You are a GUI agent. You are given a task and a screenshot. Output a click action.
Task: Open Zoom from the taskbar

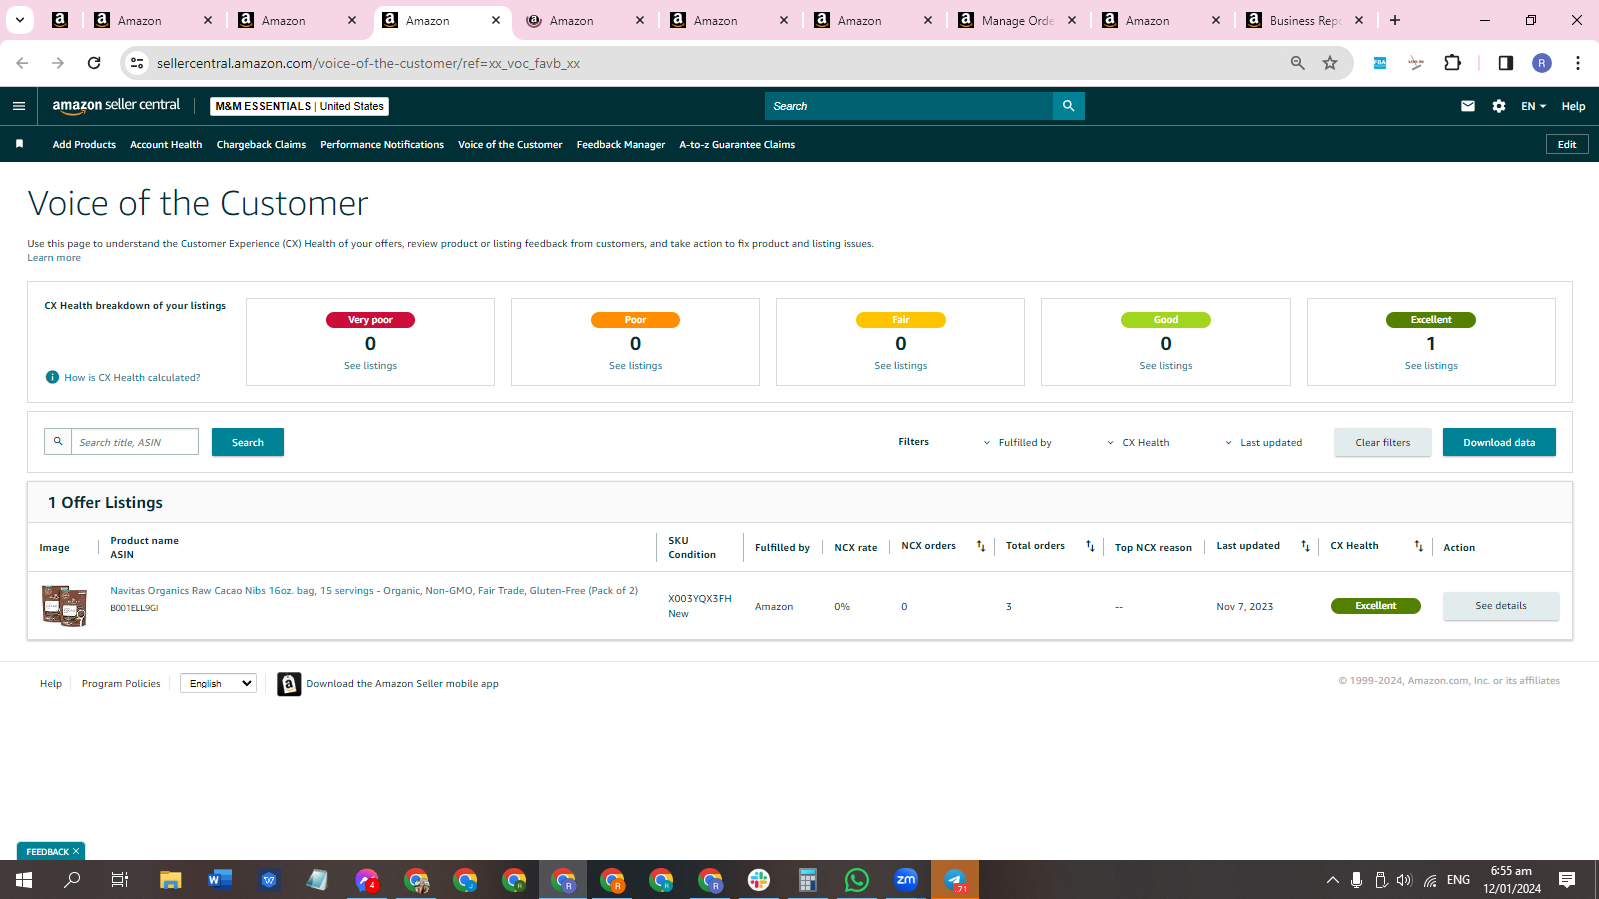[x=906, y=880]
